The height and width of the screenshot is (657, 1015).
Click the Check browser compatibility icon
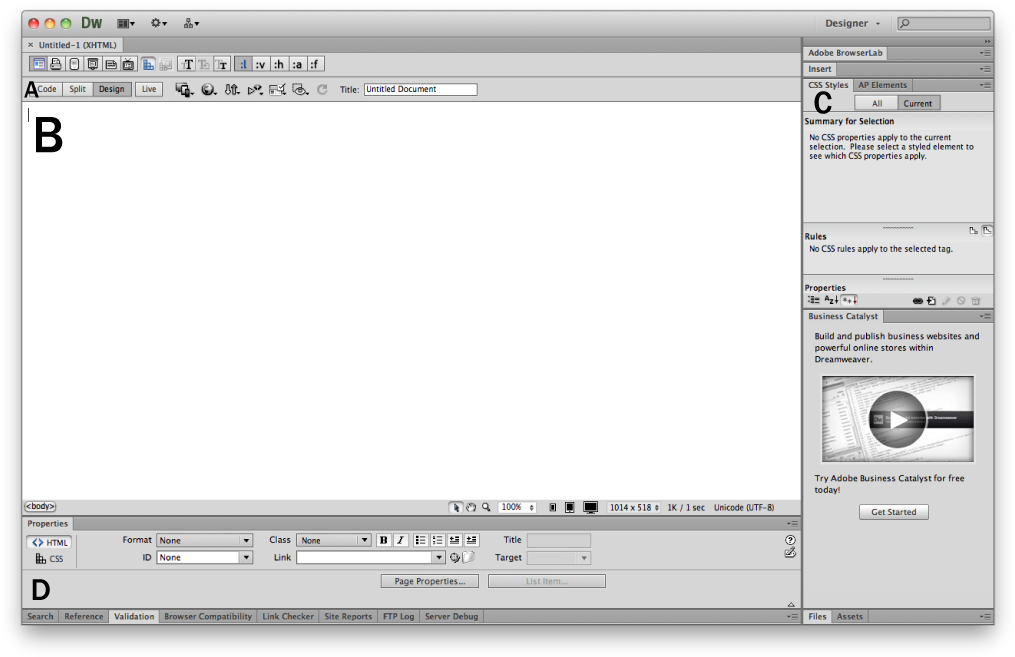tap(278, 89)
